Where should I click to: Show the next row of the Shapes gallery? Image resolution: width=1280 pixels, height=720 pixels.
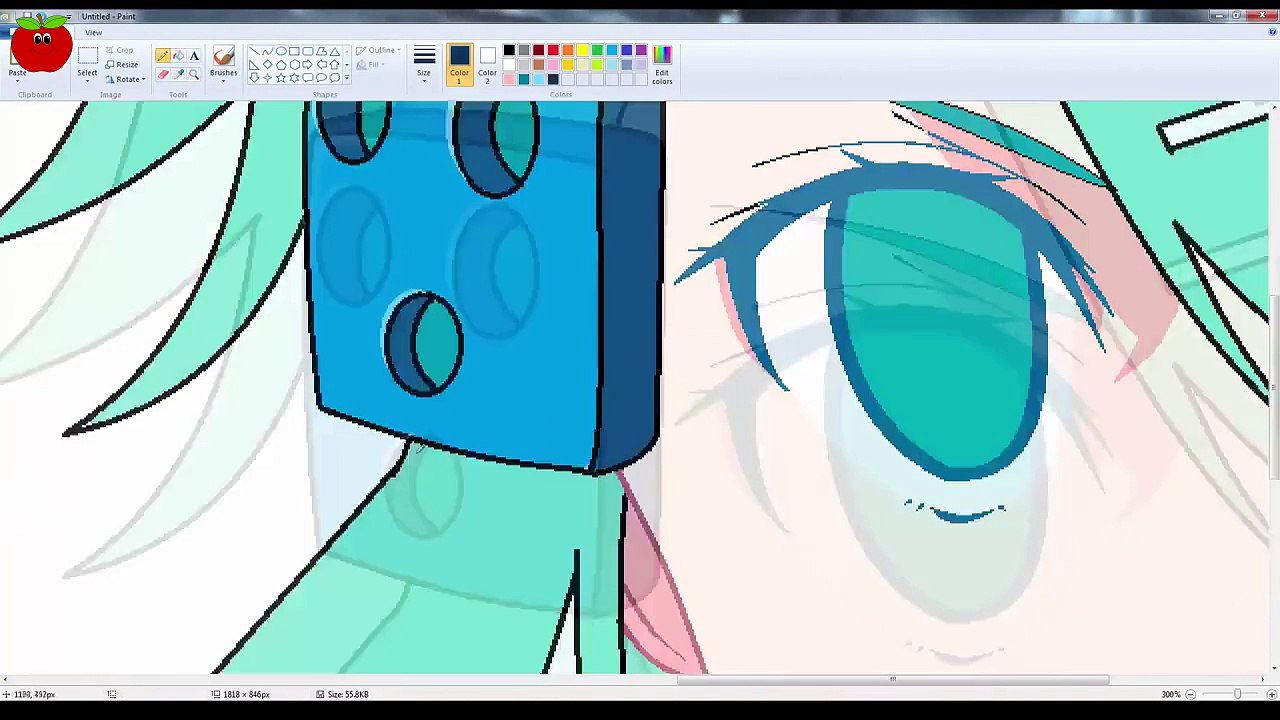[x=347, y=65]
